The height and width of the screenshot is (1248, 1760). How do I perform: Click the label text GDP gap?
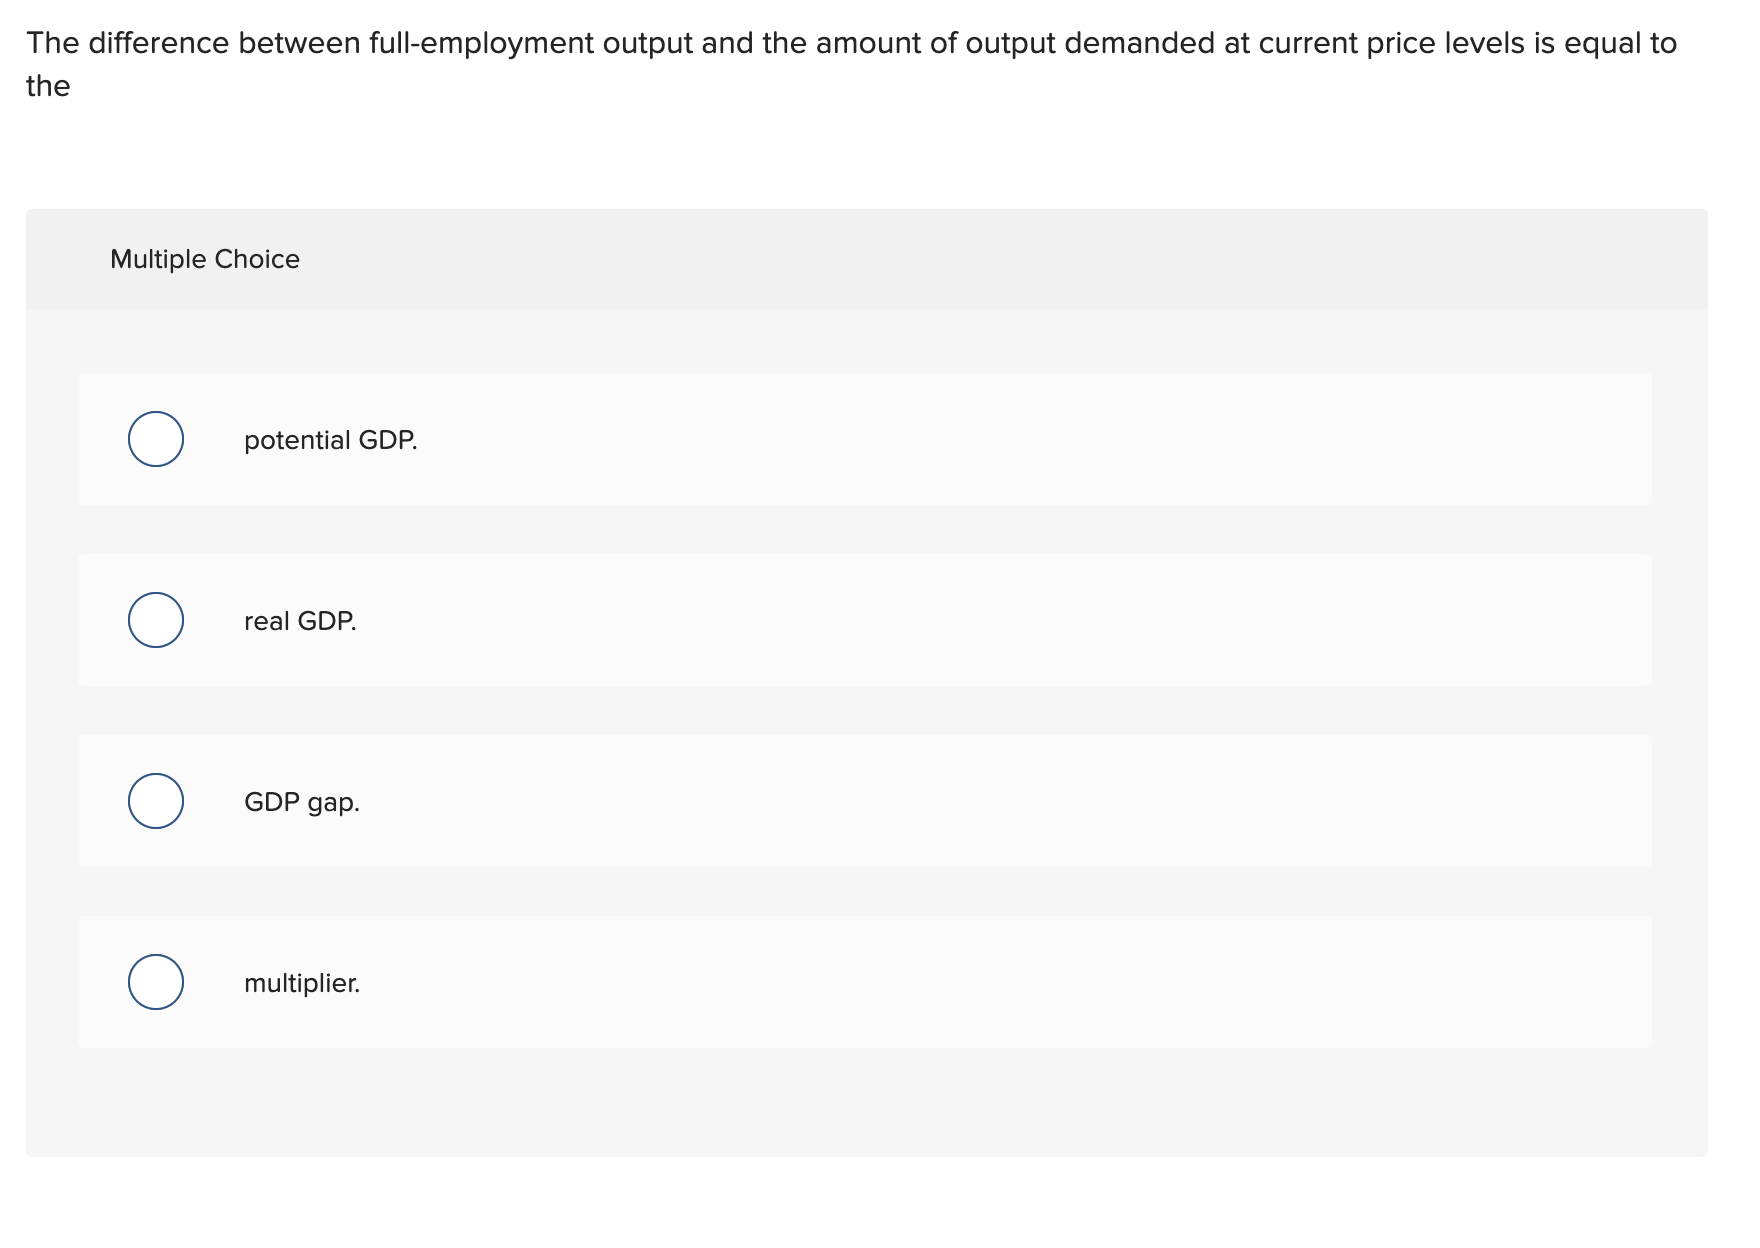(302, 801)
